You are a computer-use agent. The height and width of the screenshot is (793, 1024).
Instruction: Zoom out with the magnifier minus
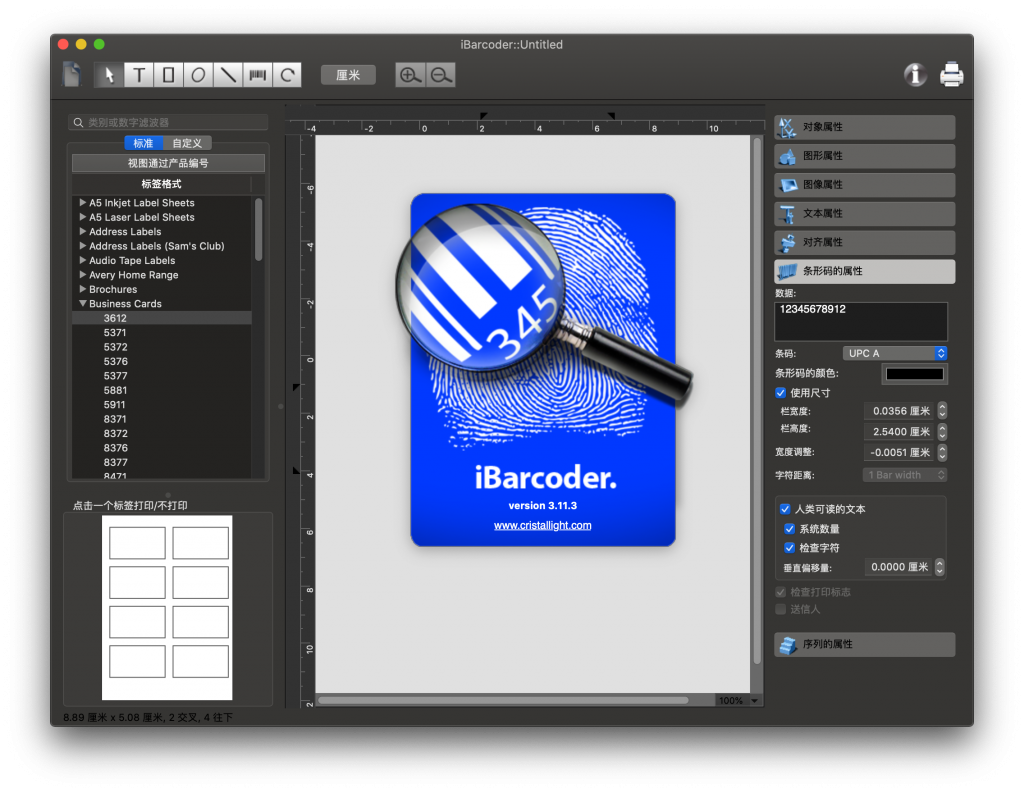pos(441,75)
